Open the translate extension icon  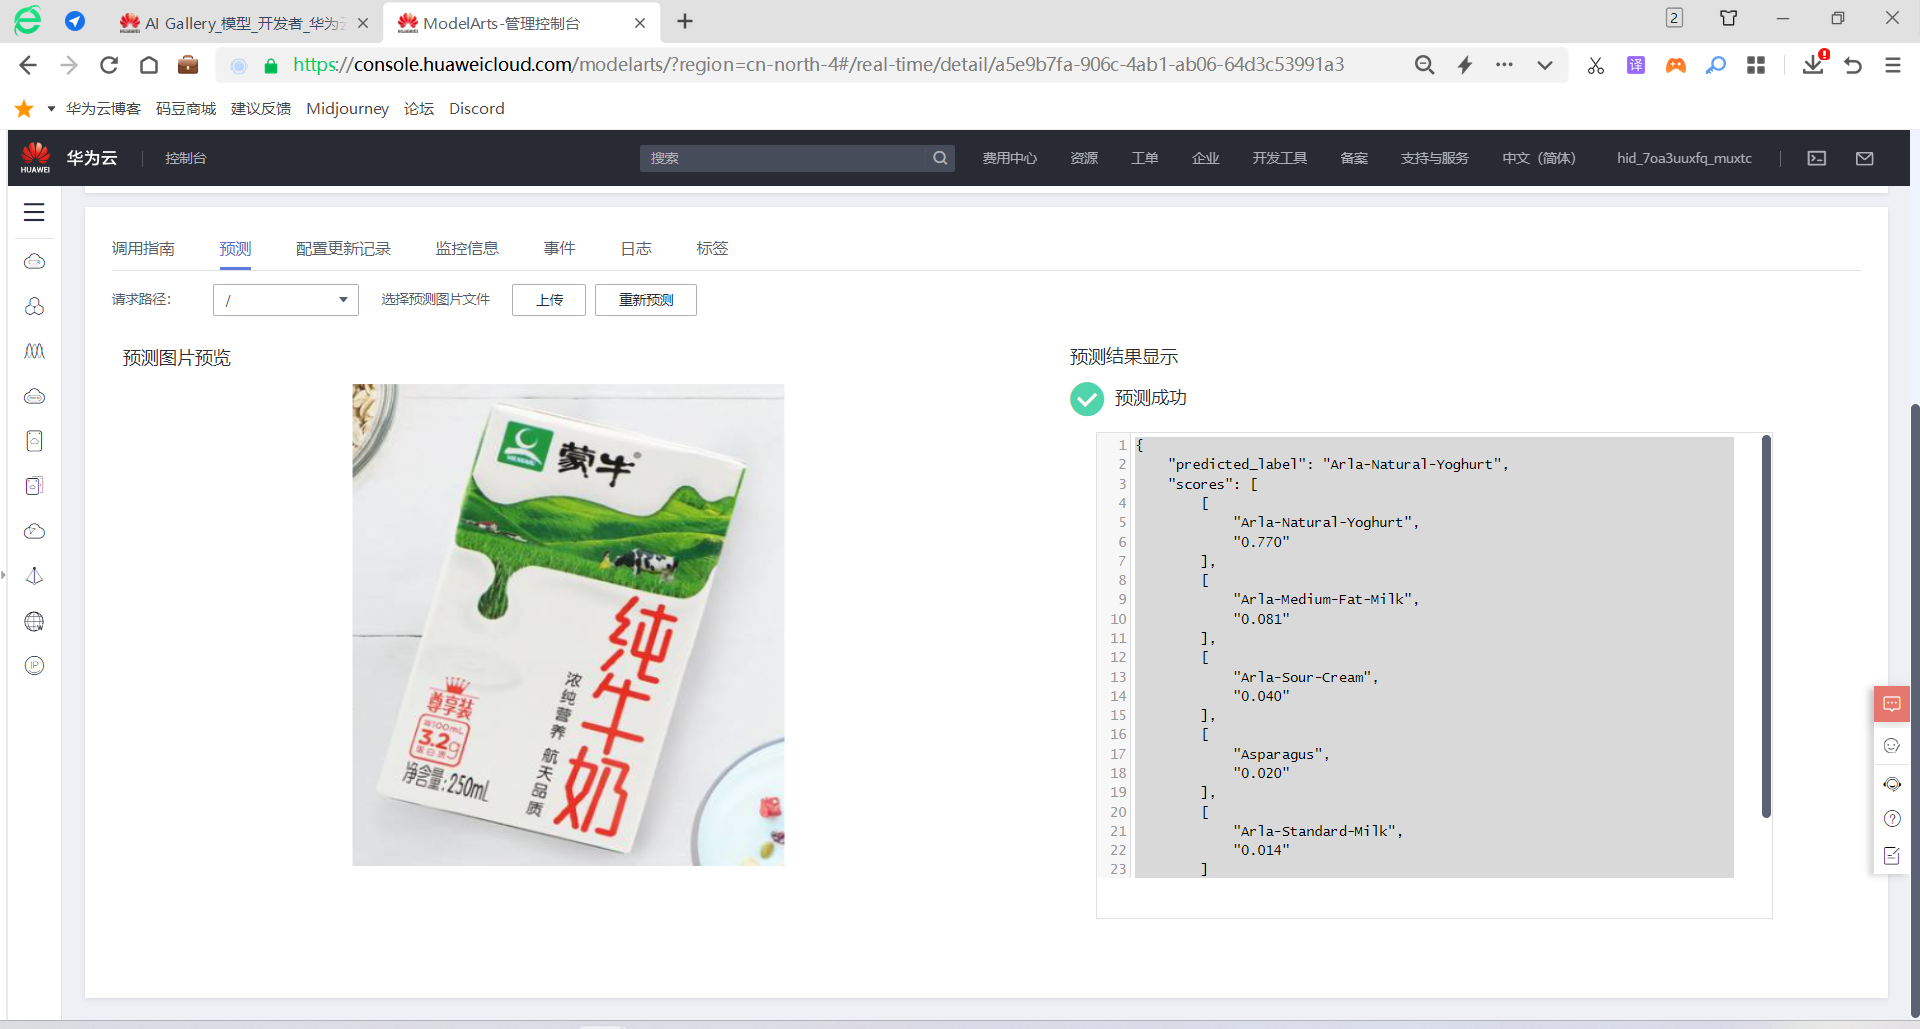pyautogui.click(x=1636, y=65)
